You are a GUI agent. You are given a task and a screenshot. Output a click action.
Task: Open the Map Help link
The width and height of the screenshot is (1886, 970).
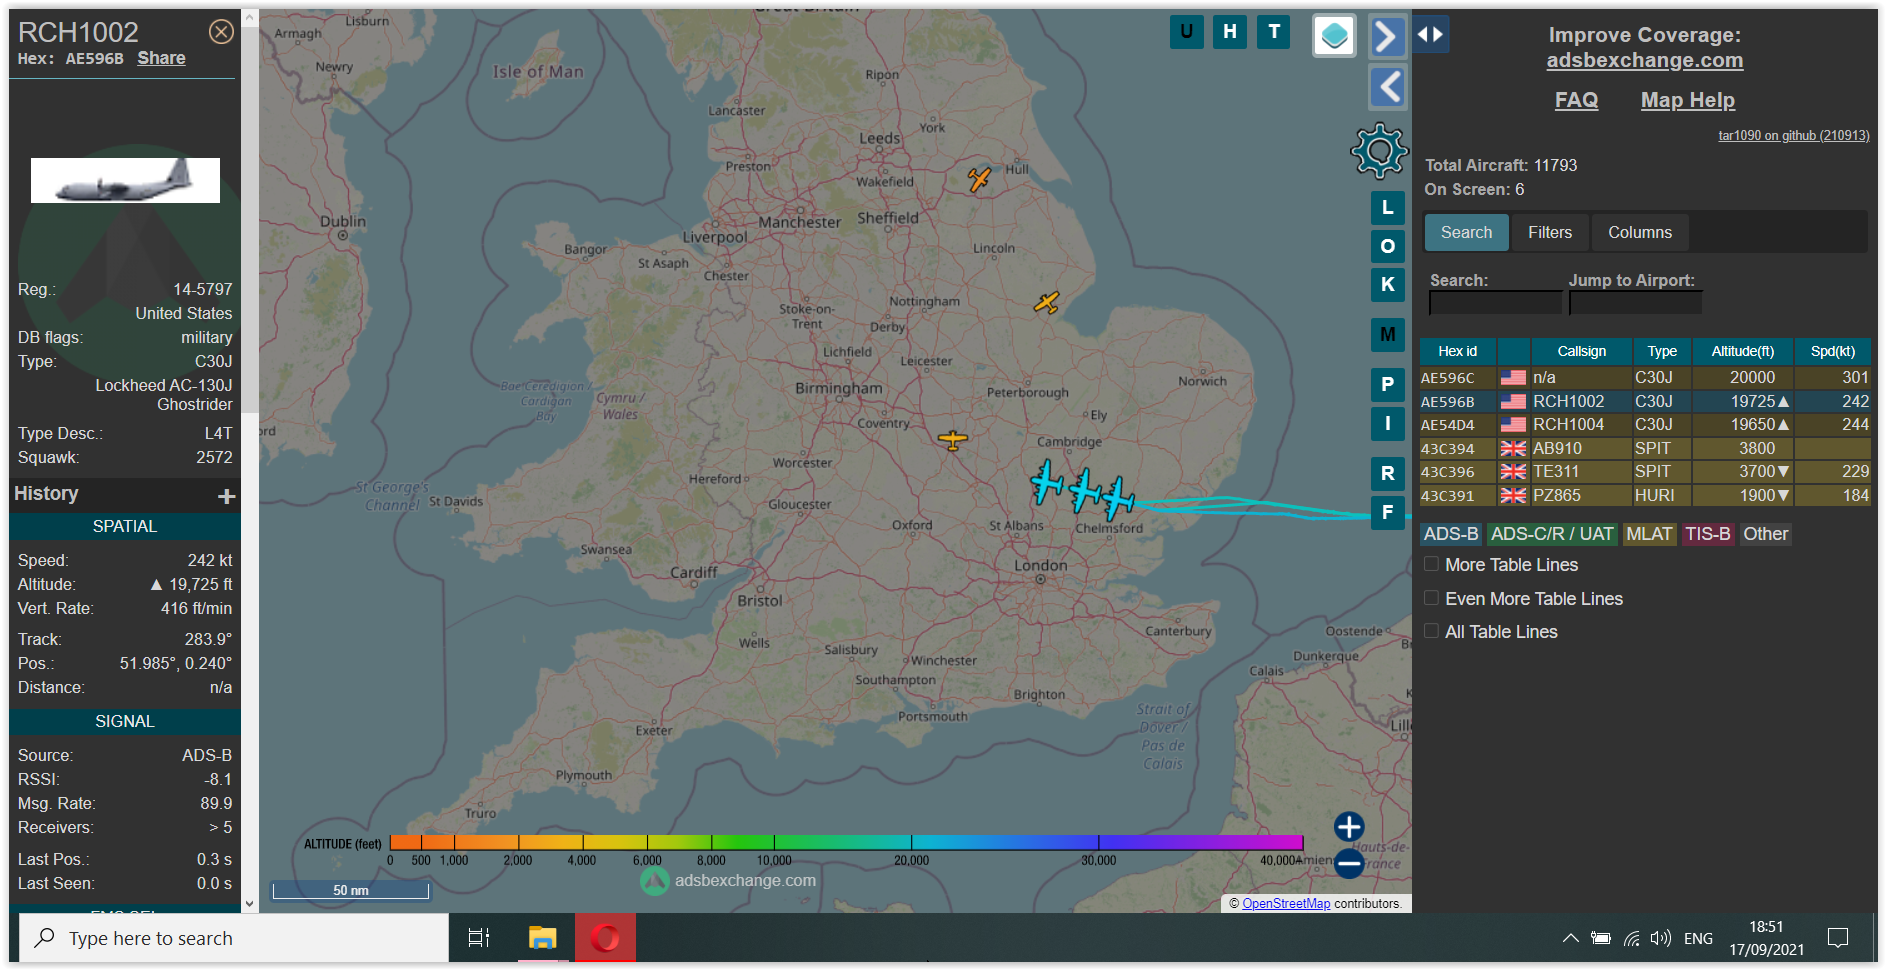pos(1687,100)
